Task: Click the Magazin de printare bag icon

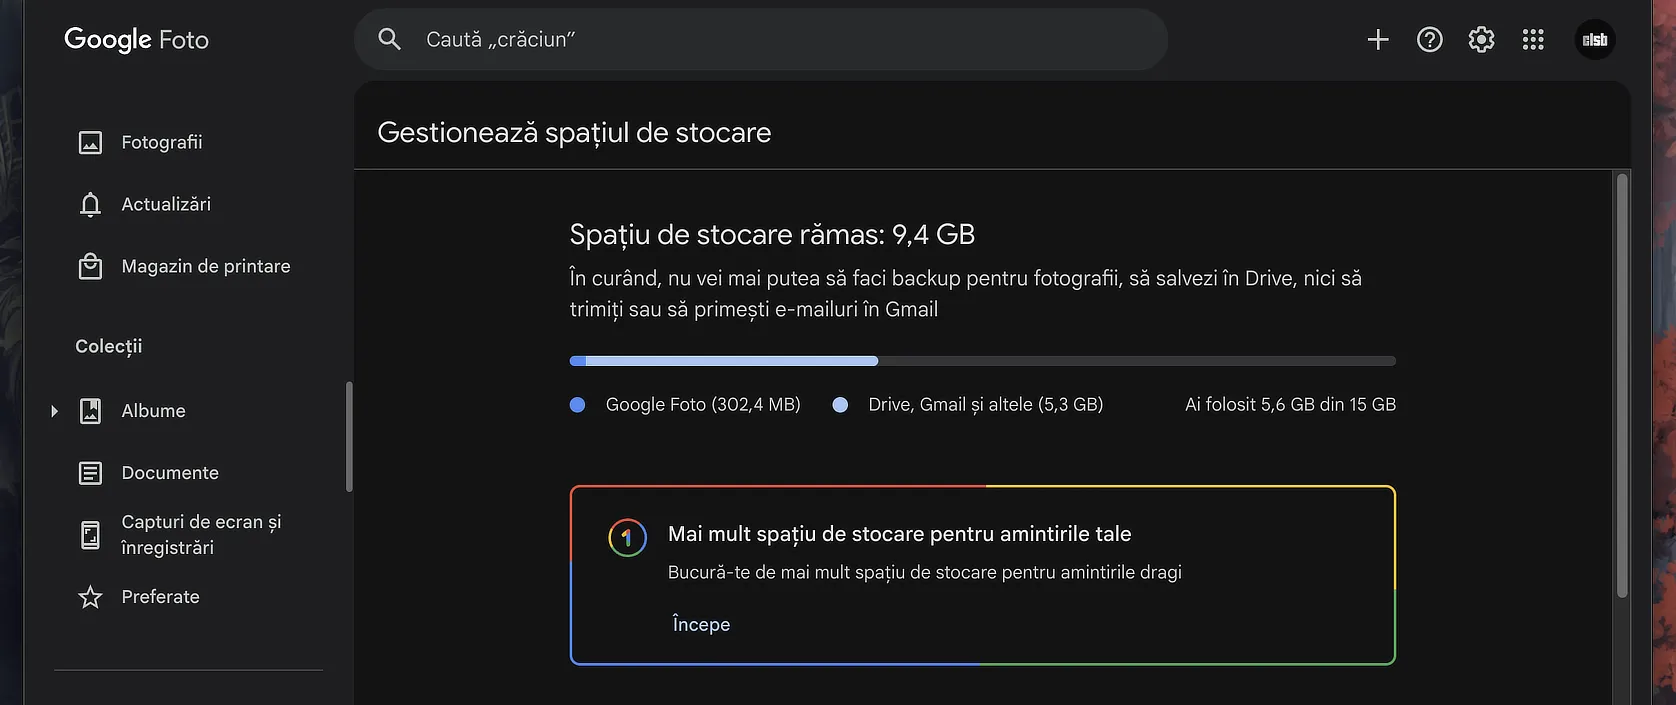Action: (x=90, y=267)
